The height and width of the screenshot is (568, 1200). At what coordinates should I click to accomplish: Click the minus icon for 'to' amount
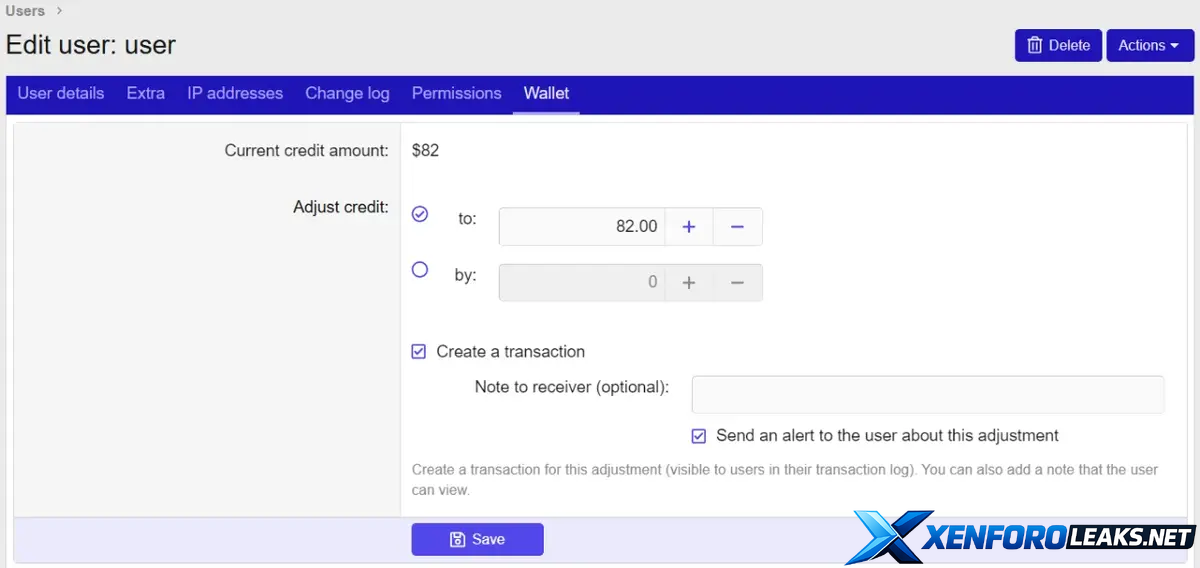click(x=737, y=227)
